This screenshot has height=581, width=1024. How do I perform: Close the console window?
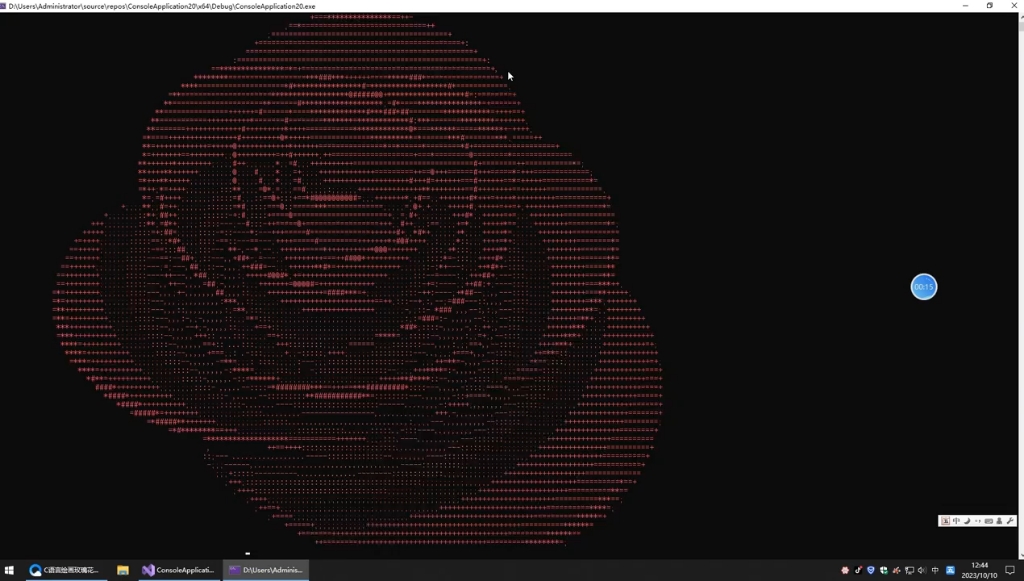point(1014,6)
